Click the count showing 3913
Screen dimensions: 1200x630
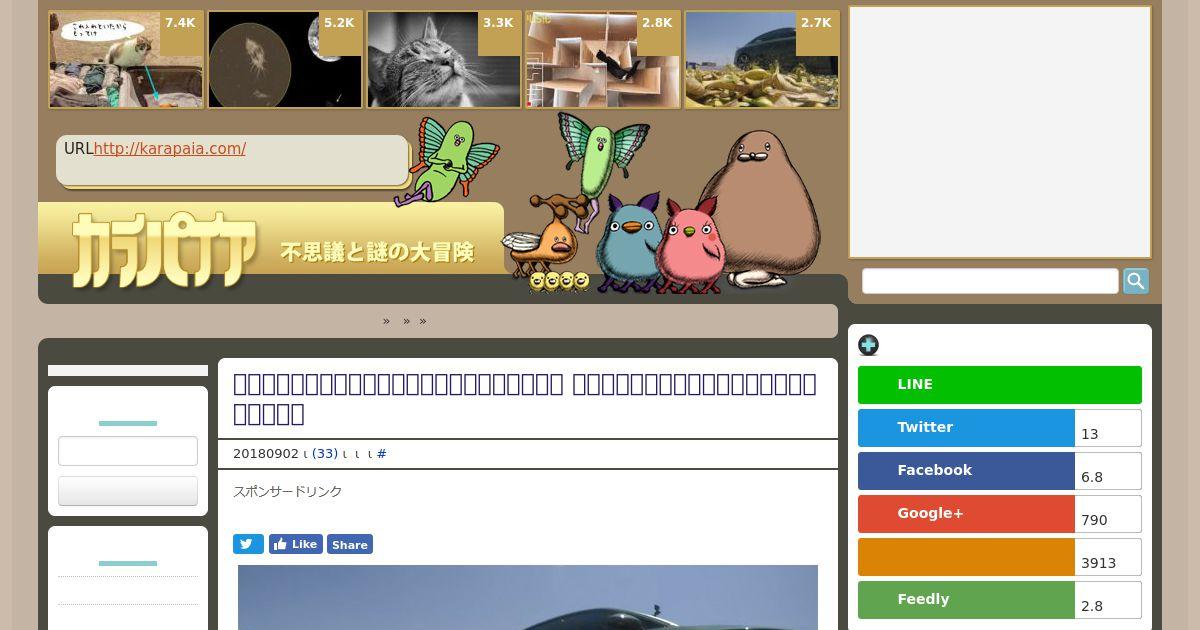point(1108,557)
